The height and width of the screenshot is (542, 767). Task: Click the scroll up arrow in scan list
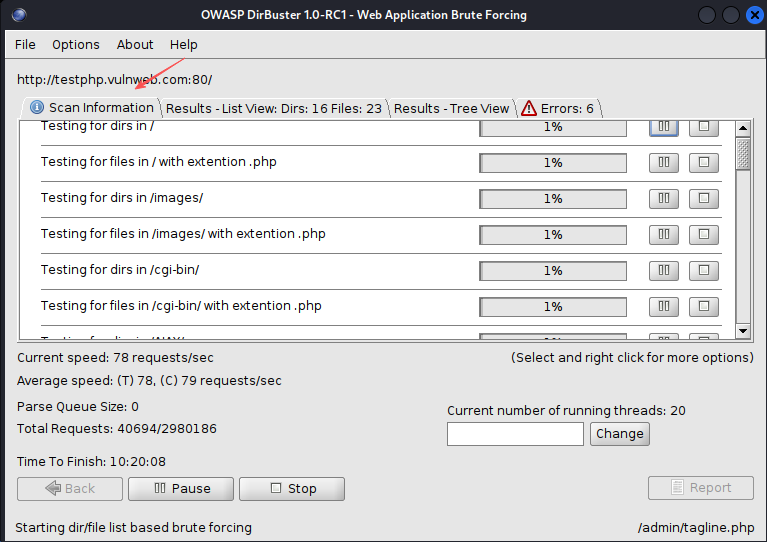click(743, 128)
